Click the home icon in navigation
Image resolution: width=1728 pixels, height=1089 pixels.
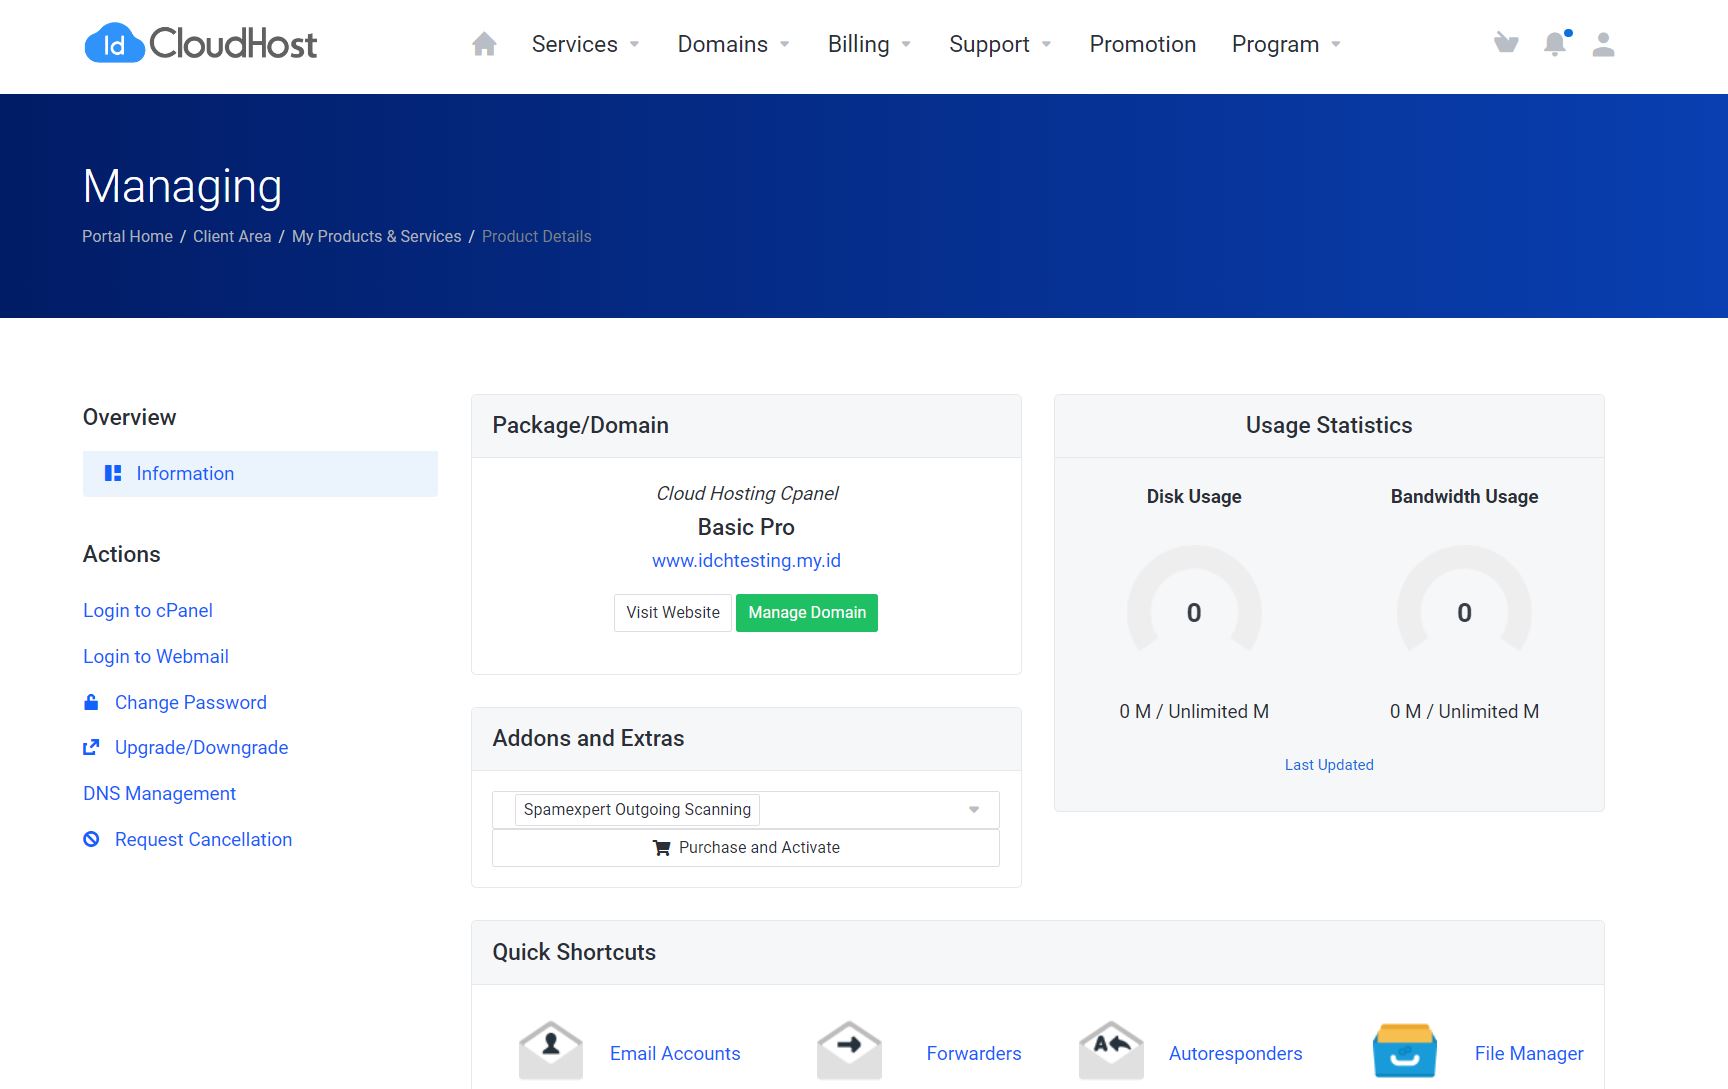click(484, 44)
